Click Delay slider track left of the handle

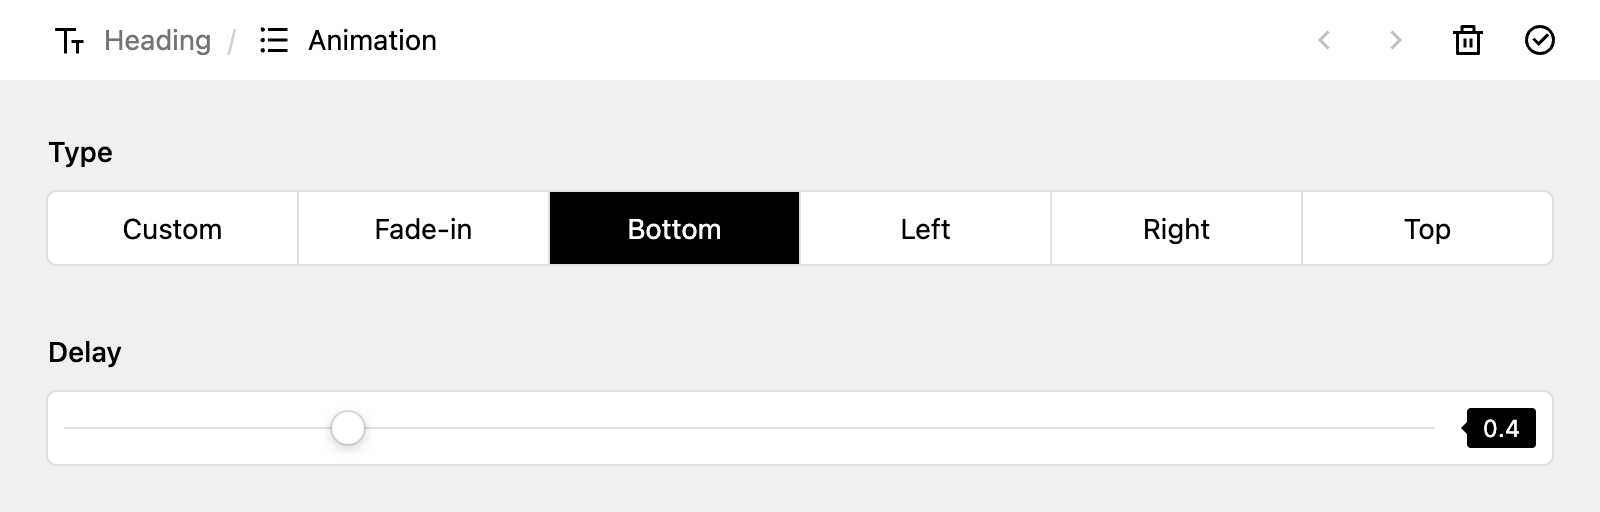(x=197, y=428)
